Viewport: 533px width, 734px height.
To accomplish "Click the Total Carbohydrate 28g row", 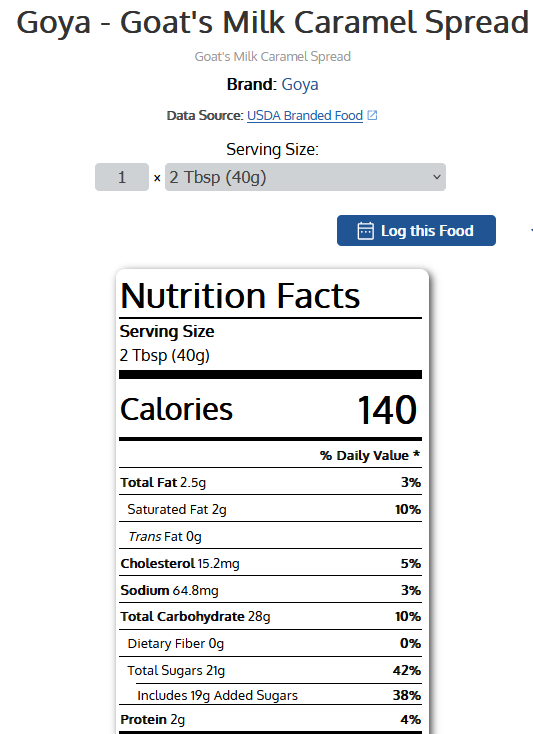I will 270,617.
